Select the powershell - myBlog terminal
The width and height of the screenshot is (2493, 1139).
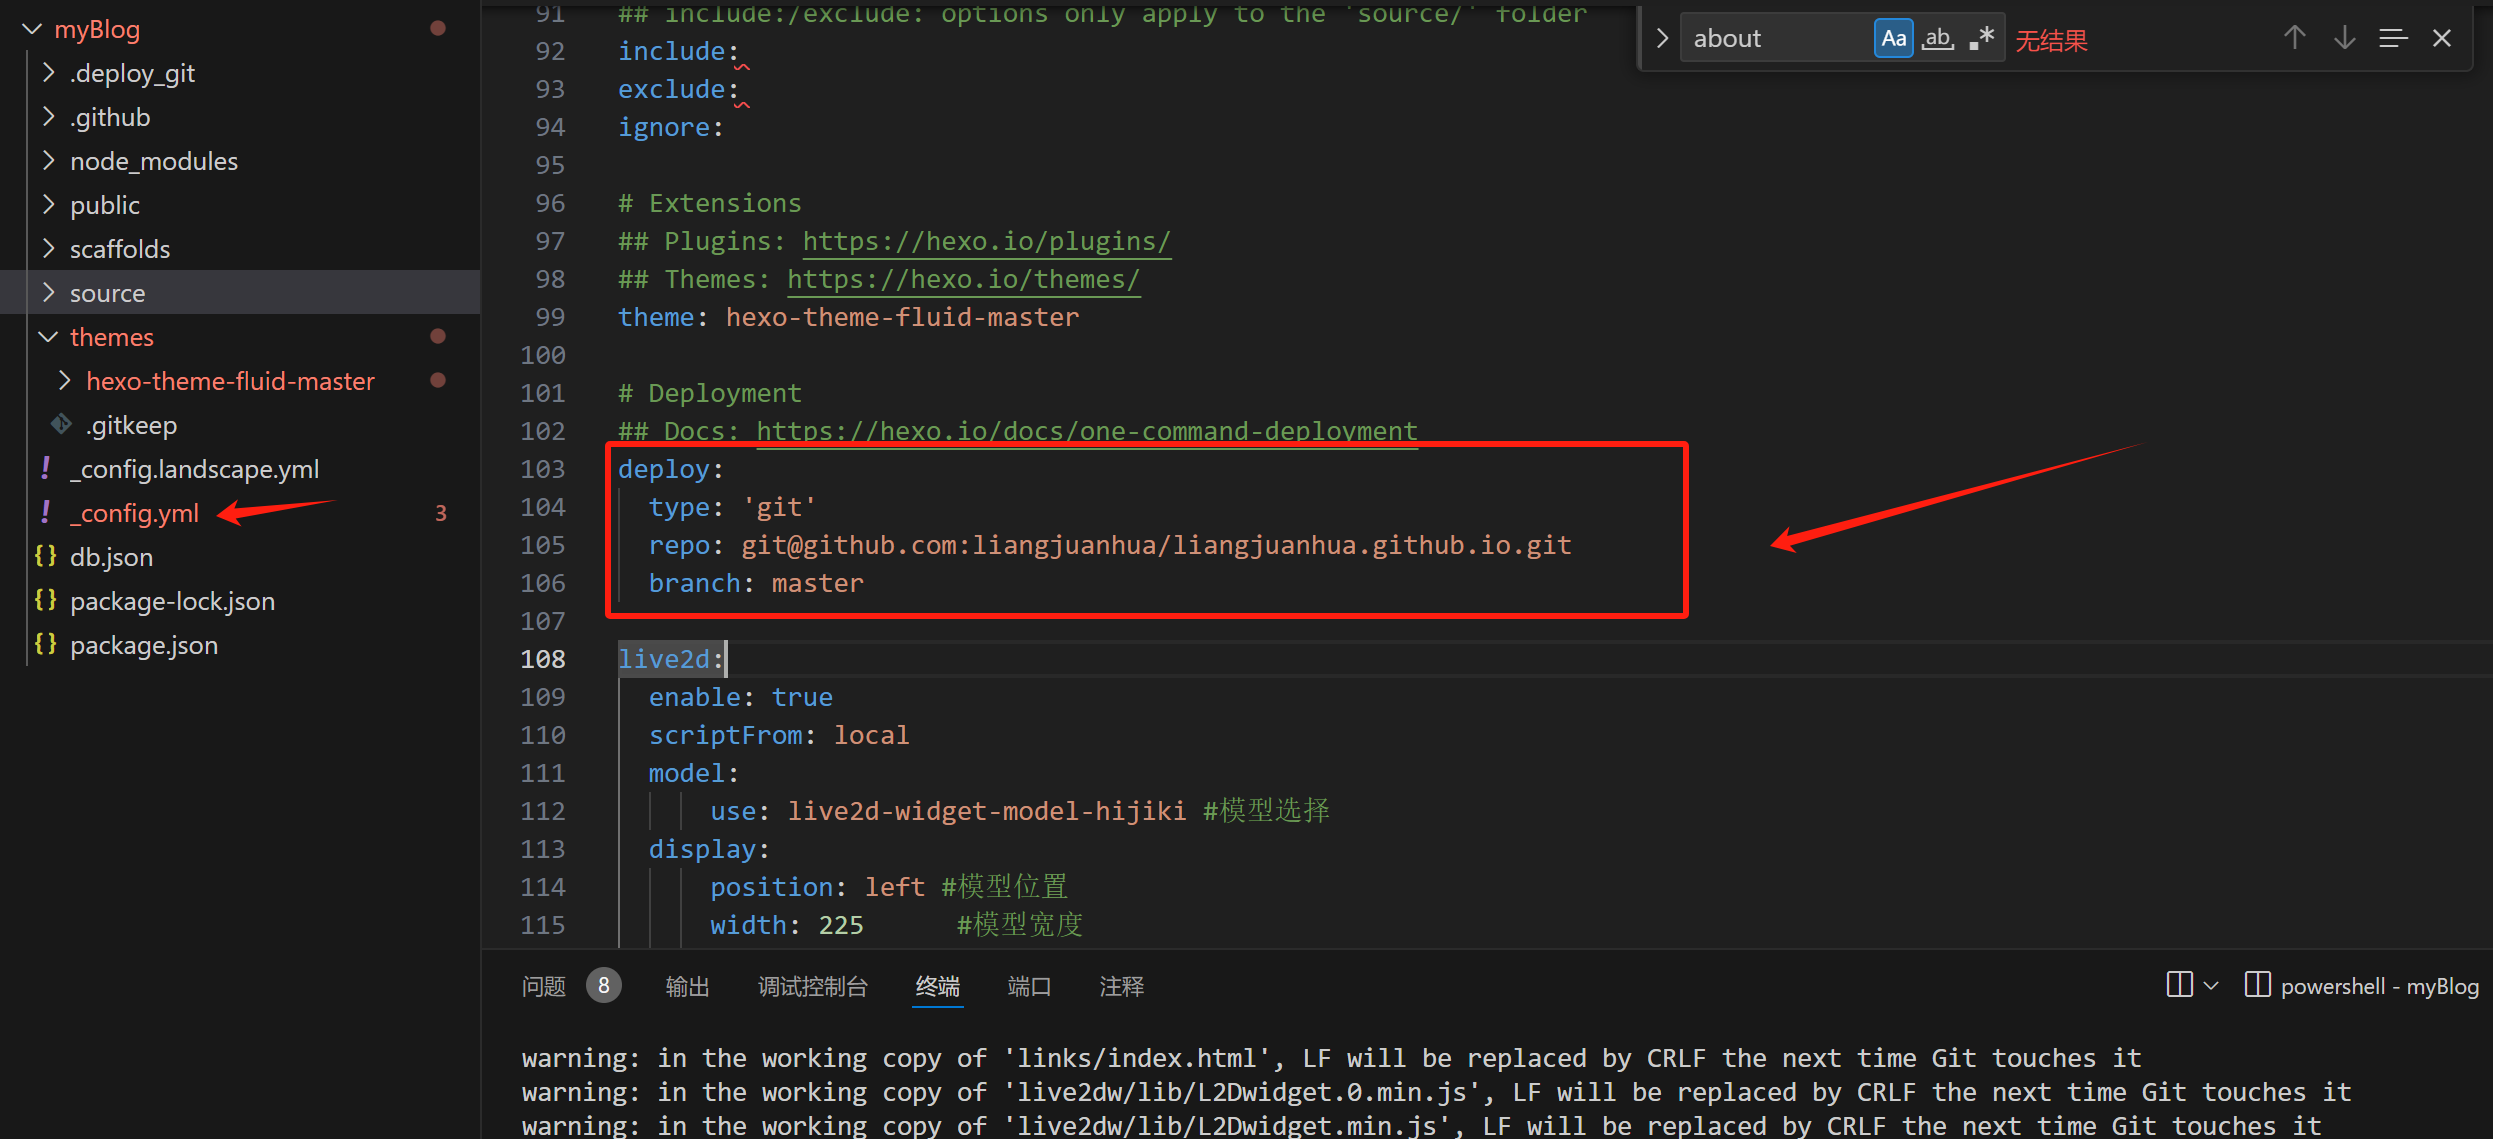2362,986
